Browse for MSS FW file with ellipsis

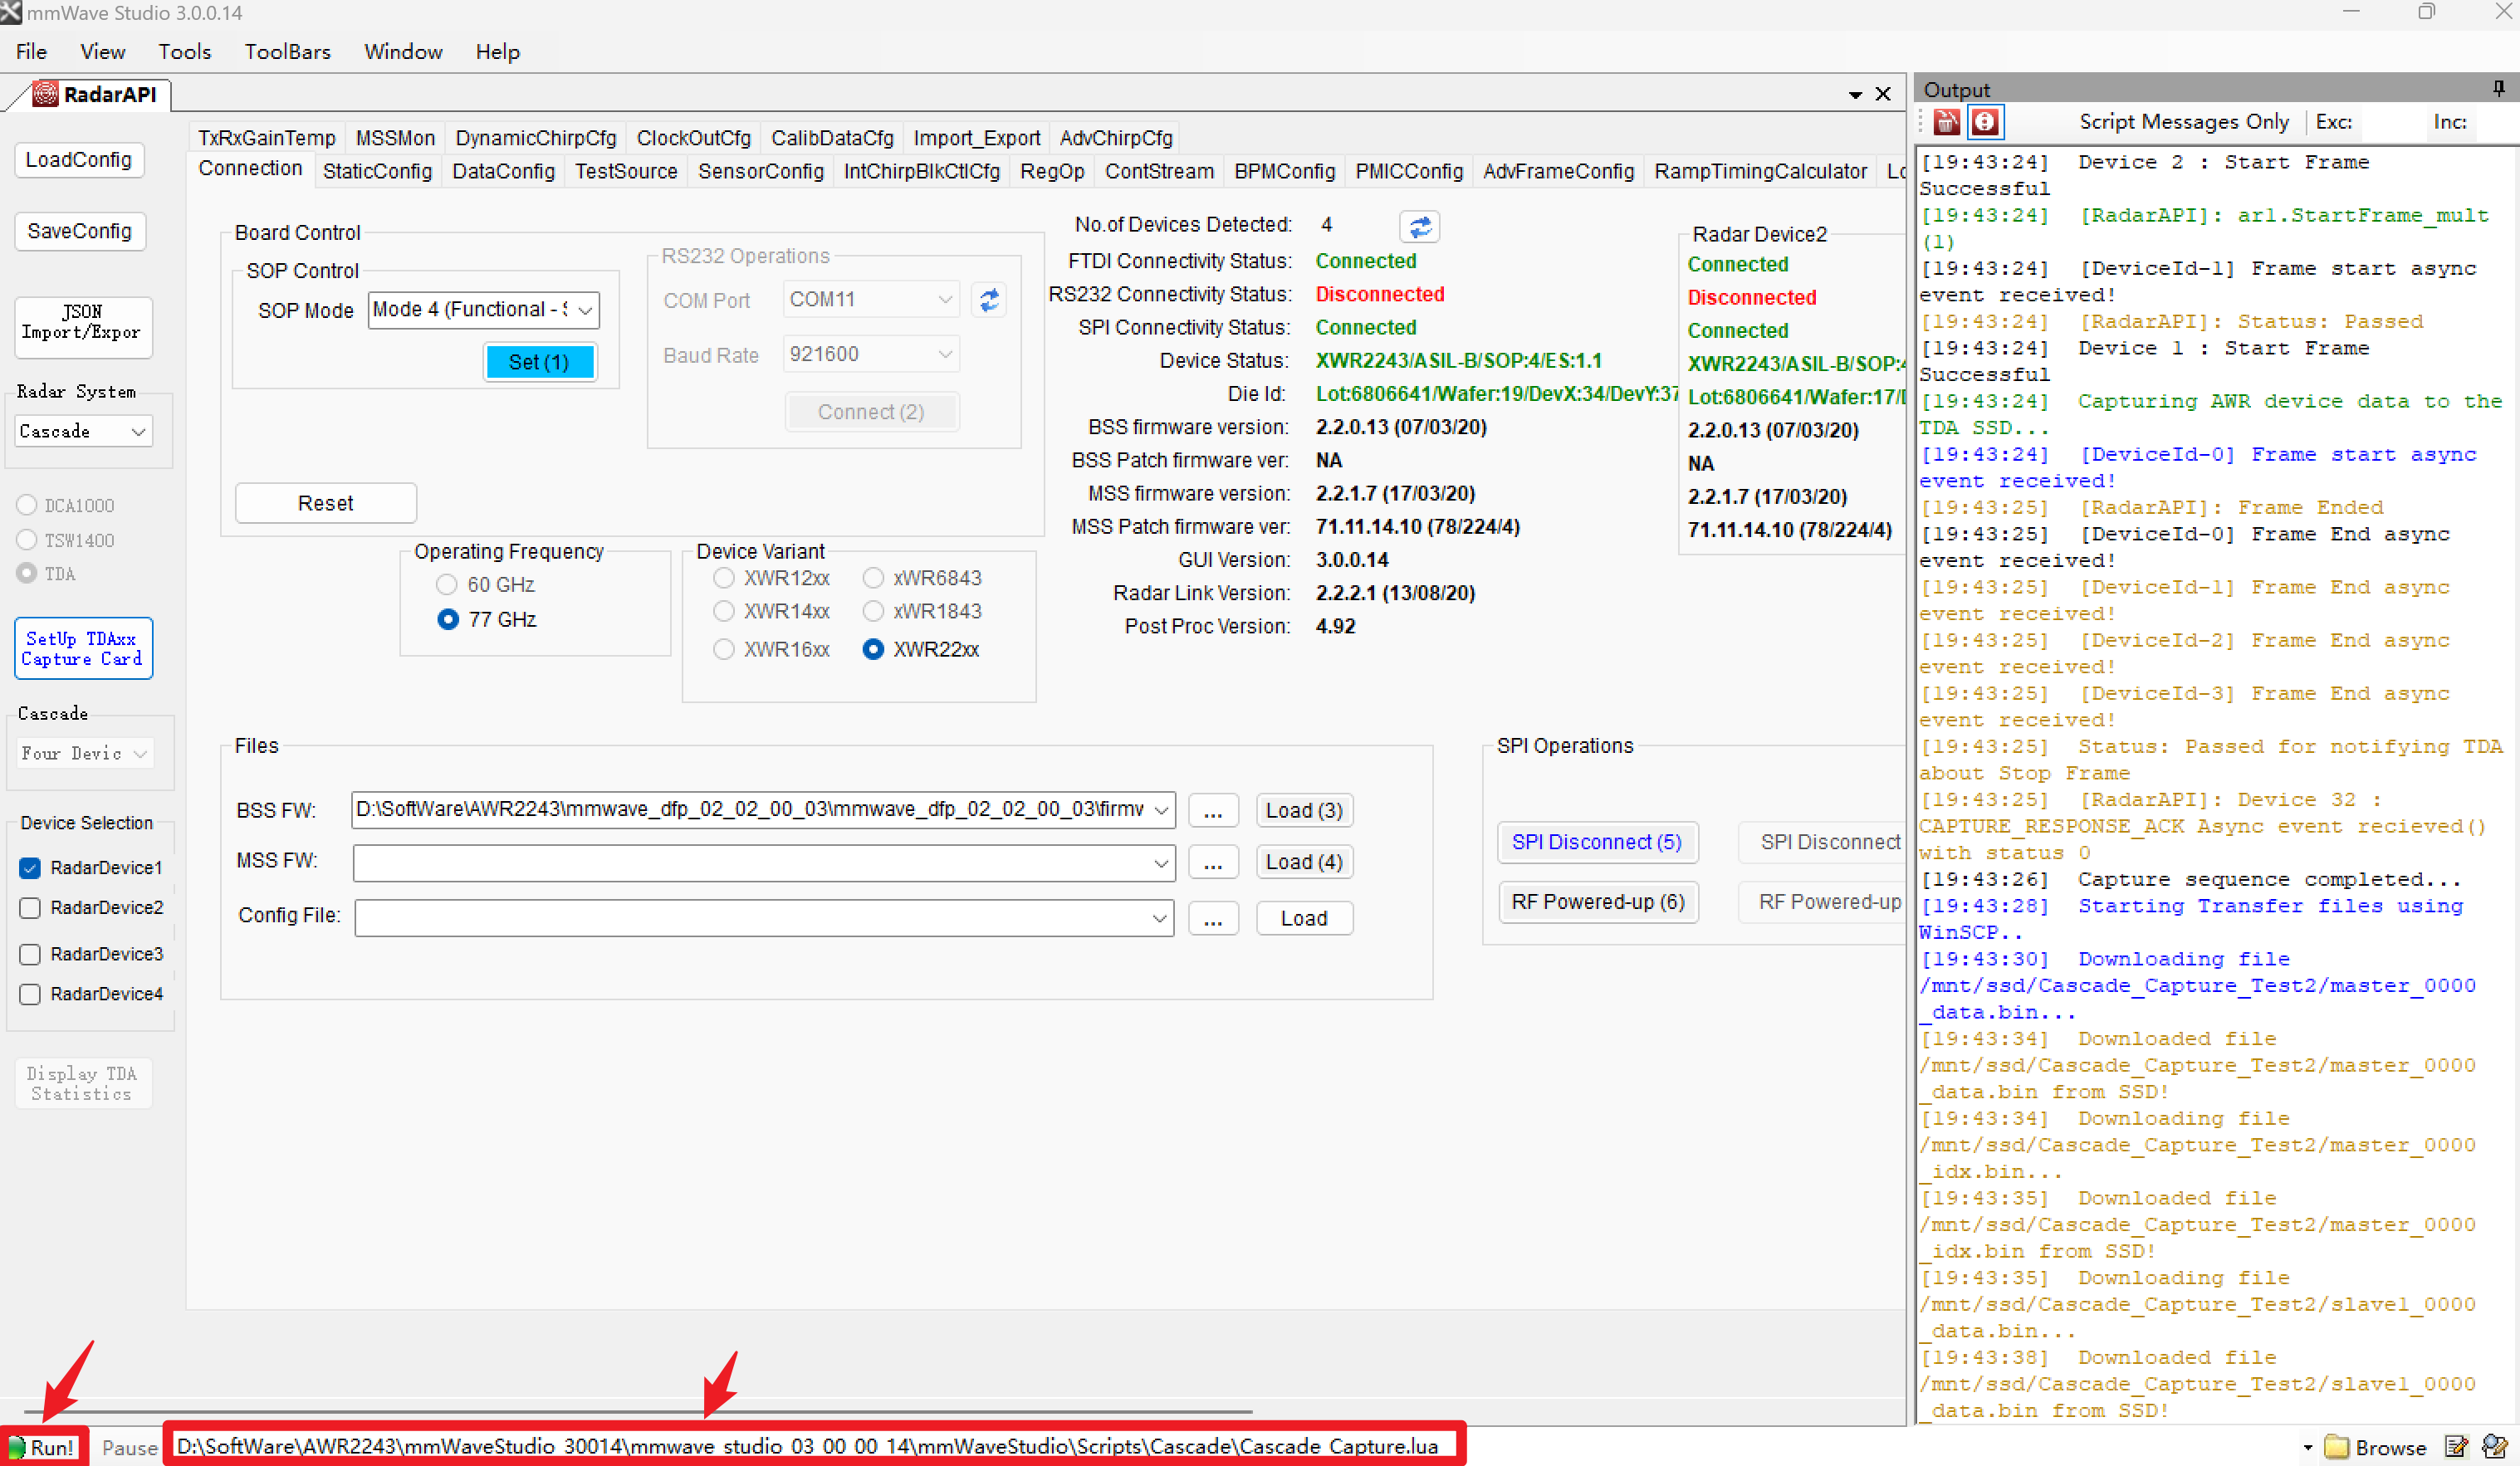click(x=1213, y=863)
